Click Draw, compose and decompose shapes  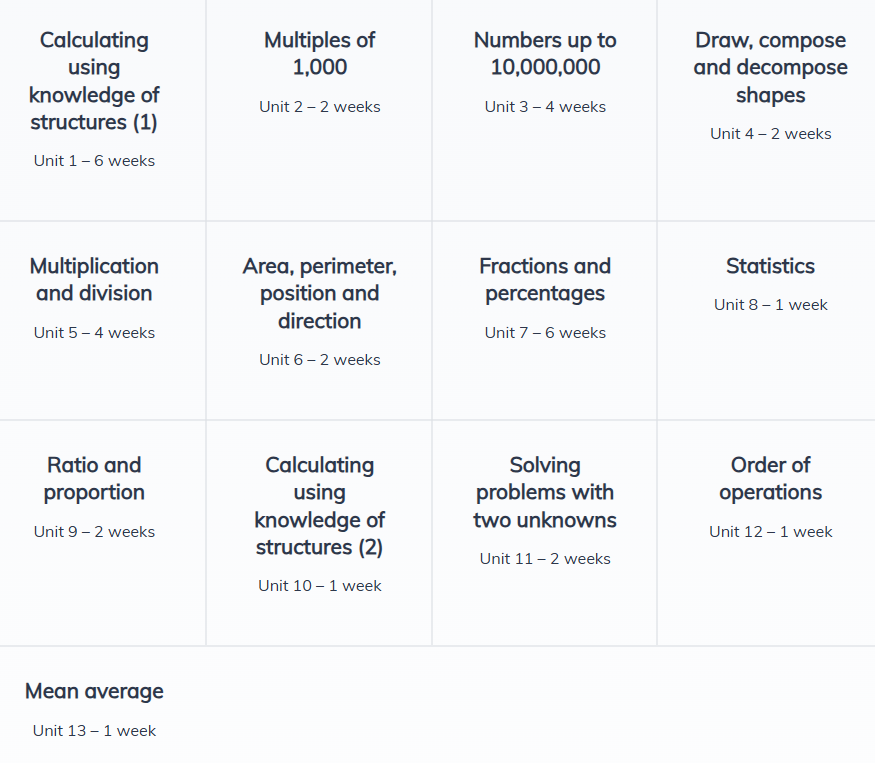coord(770,68)
